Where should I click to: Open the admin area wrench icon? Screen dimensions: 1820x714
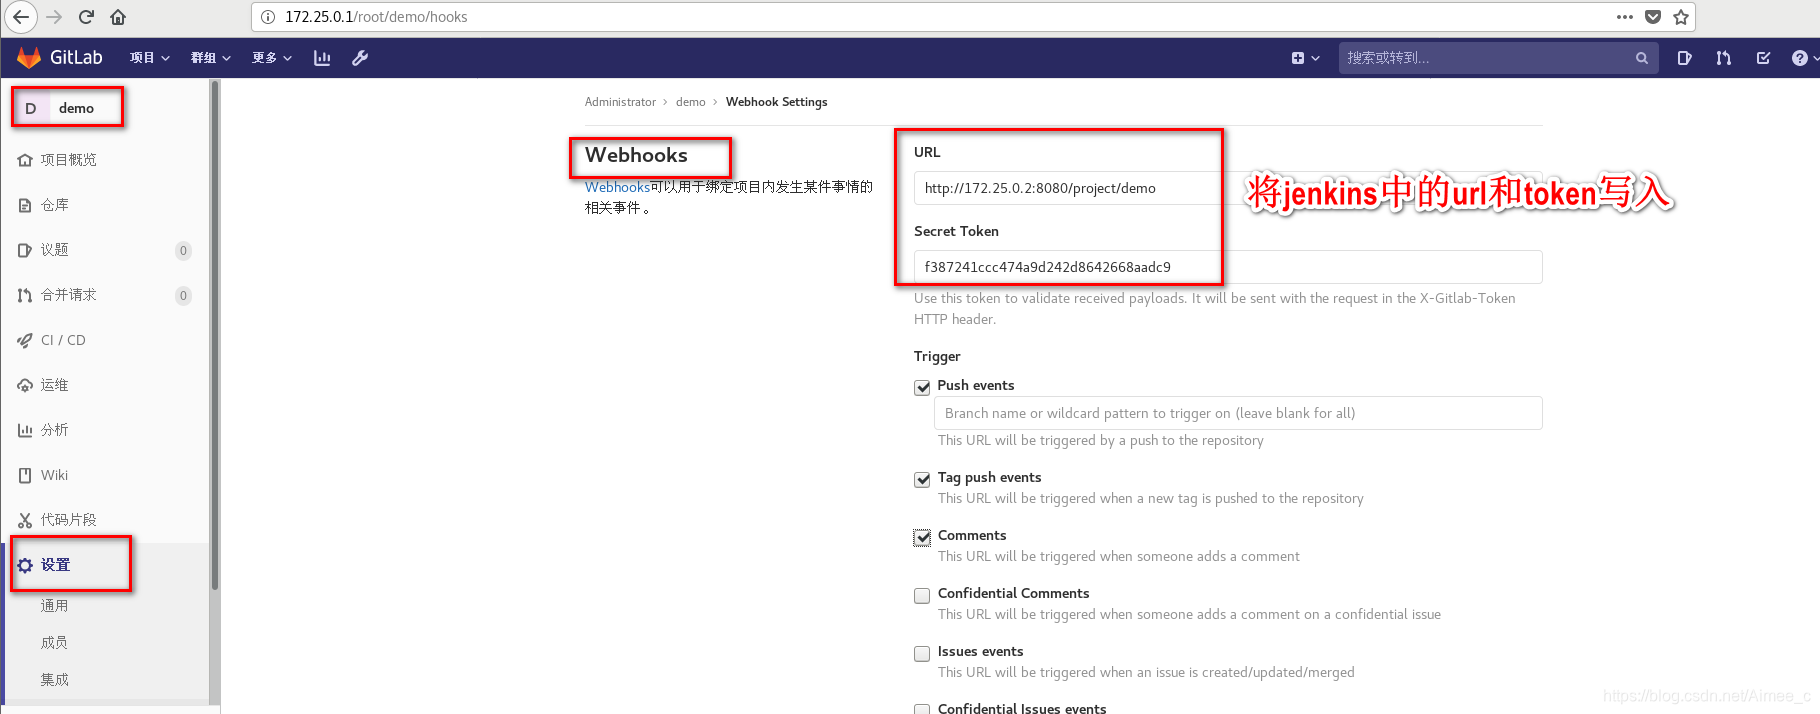coord(360,58)
